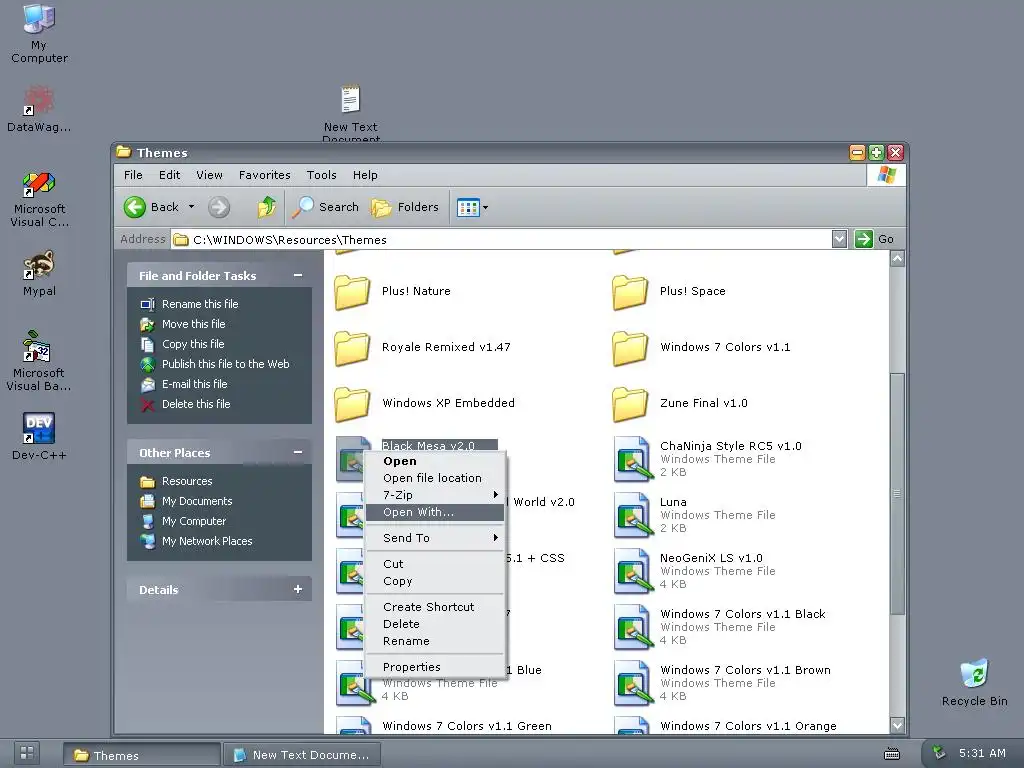Choose Copy in context menu
The width and height of the screenshot is (1024, 768).
[x=435, y=581]
